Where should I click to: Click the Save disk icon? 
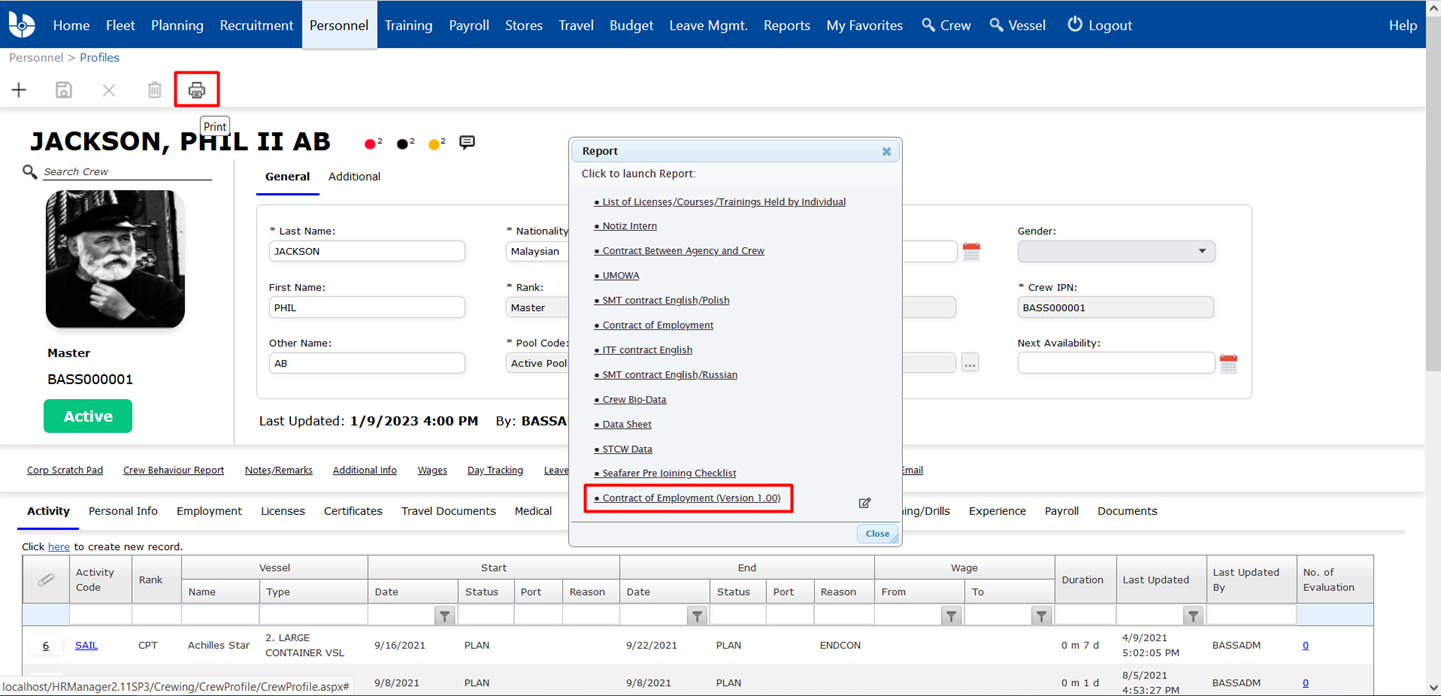coord(64,90)
